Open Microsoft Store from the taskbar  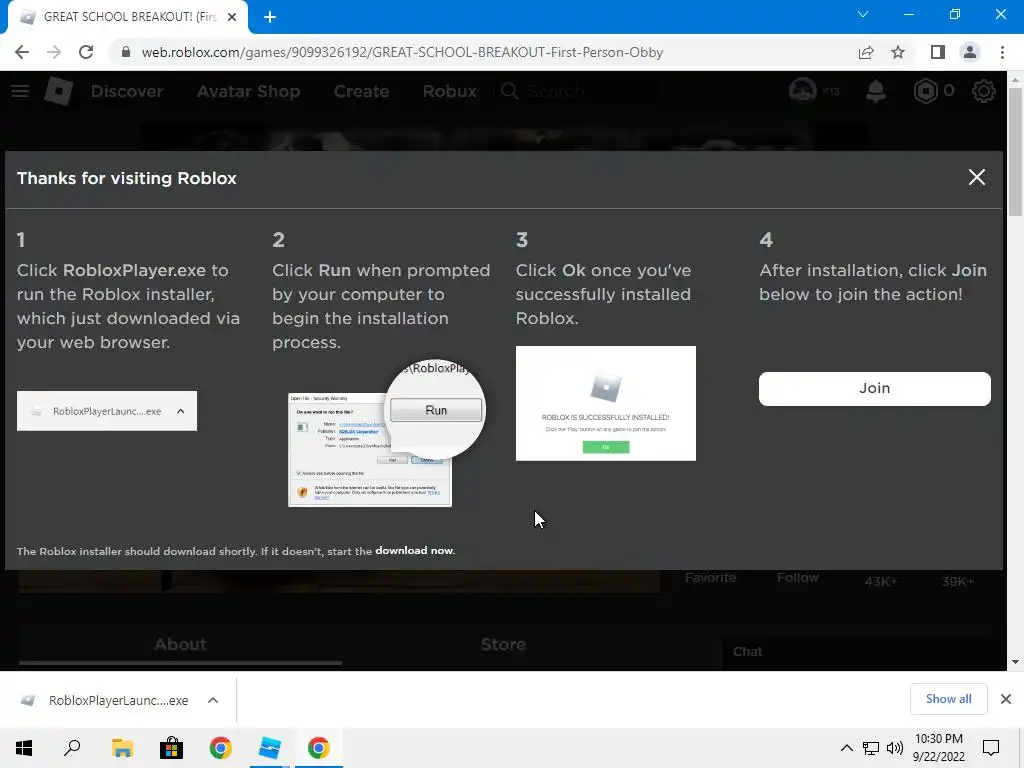(171, 748)
